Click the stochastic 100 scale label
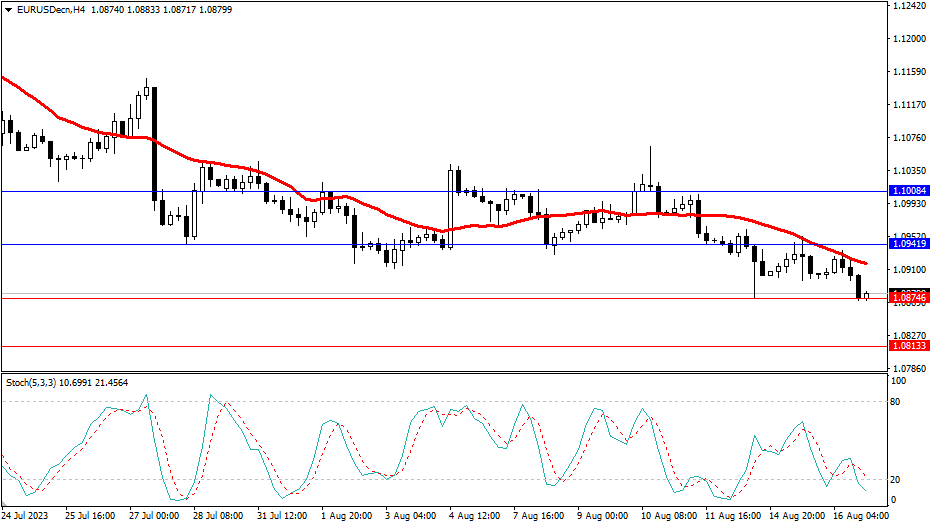 pyautogui.click(x=899, y=382)
